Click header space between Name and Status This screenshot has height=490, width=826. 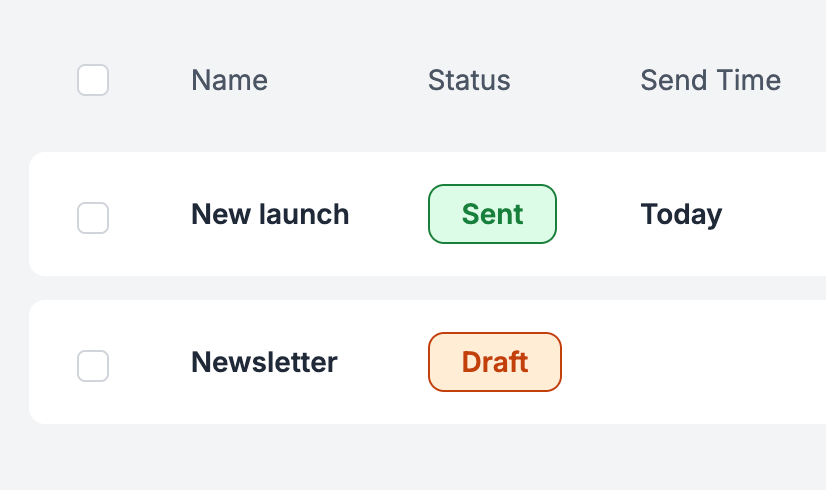point(348,80)
